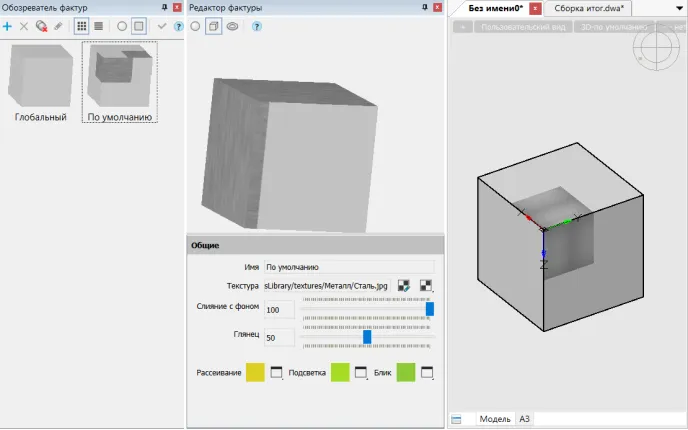The height and width of the screenshot is (430, 688).
Task: Click the Глянец slider handle
Action: (x=367, y=337)
